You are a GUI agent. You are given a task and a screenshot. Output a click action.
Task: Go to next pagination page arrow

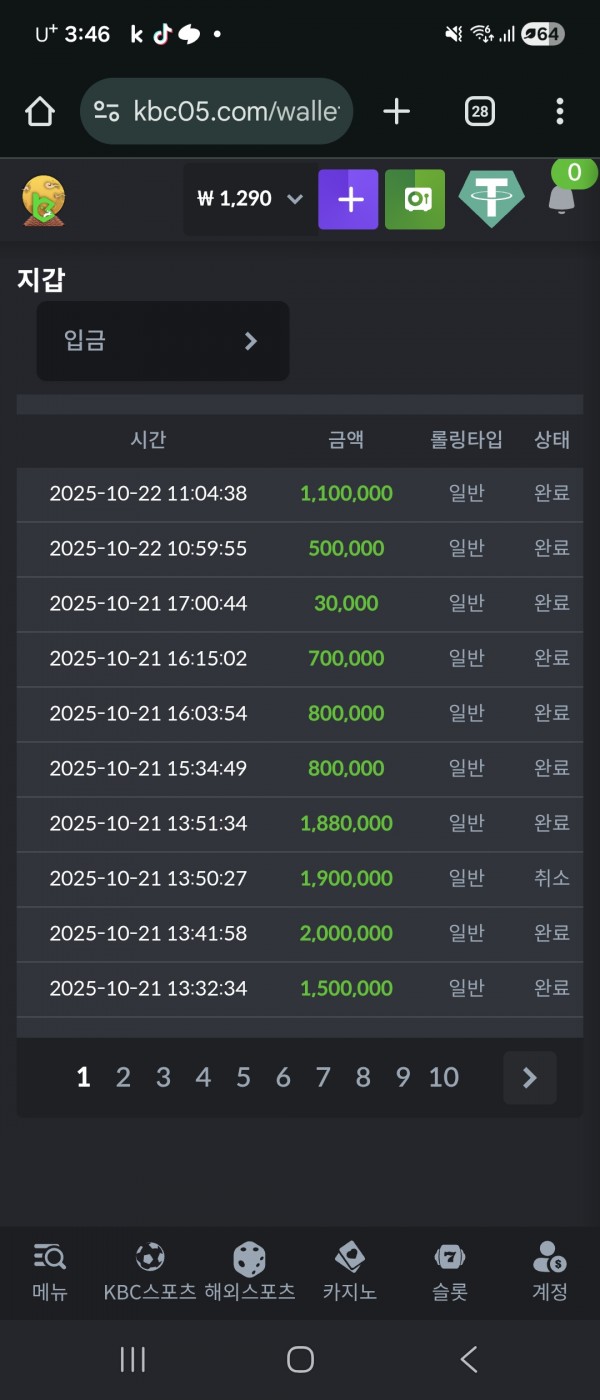point(530,1077)
